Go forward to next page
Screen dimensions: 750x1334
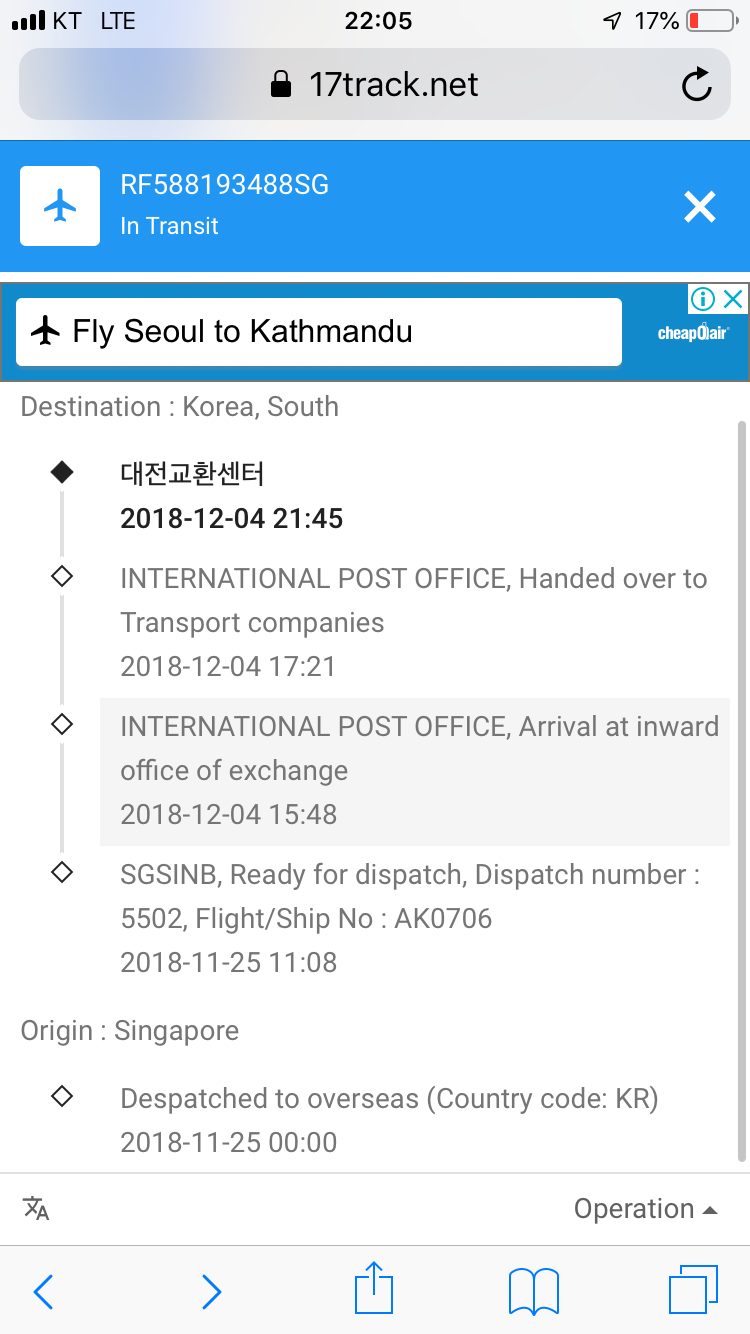211,1291
